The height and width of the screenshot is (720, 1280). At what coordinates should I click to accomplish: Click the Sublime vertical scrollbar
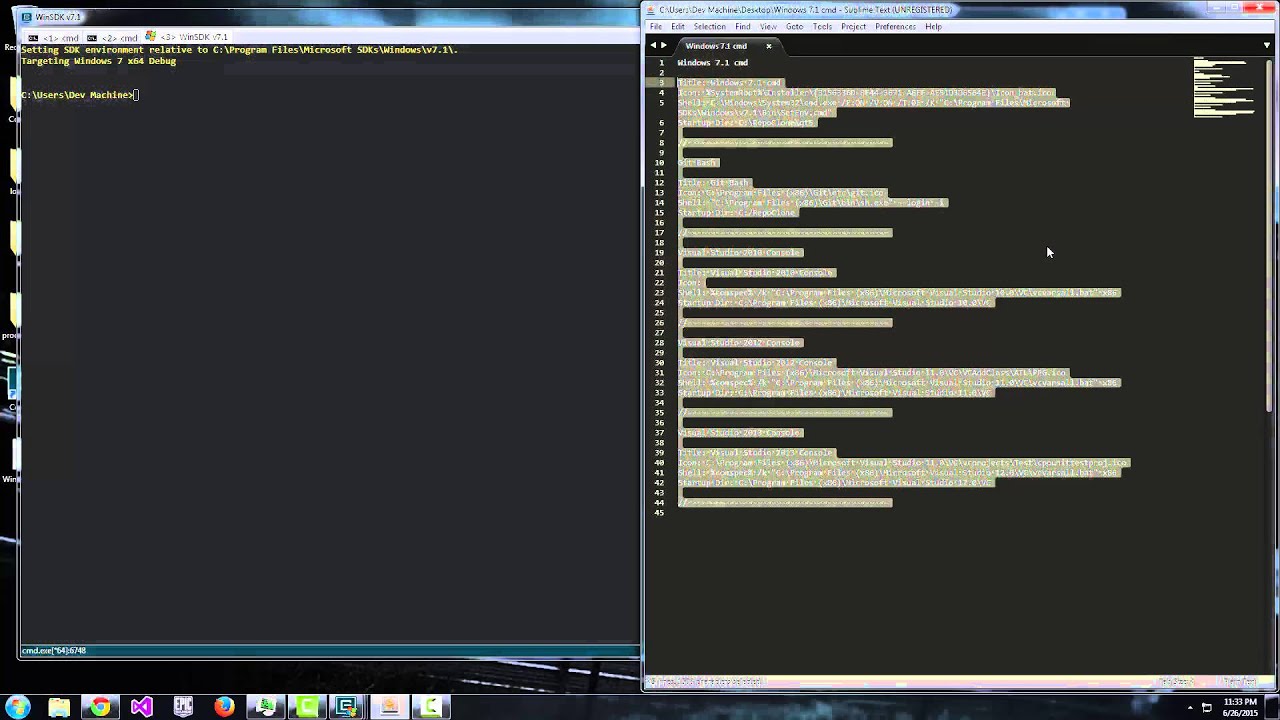click(1271, 234)
